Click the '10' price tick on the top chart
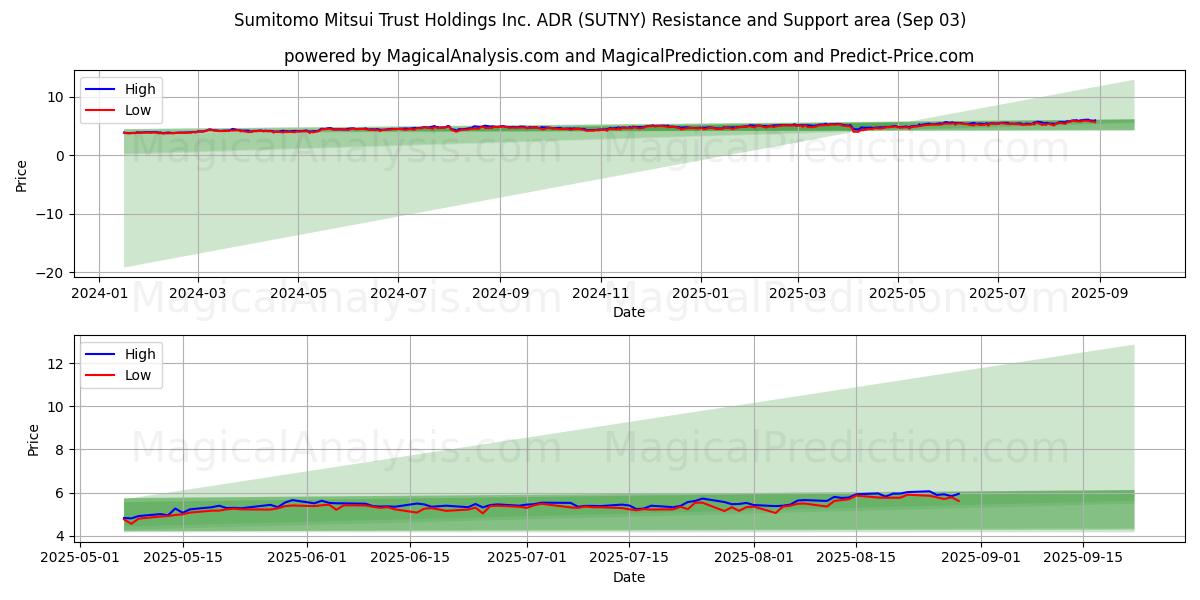Screen dimensions: 1200x600 click(58, 98)
